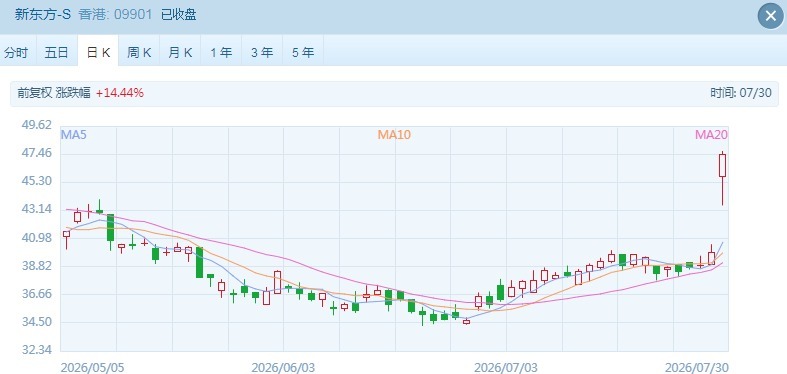Click the MA10 legend label
The image size is (787, 374).
(394, 135)
